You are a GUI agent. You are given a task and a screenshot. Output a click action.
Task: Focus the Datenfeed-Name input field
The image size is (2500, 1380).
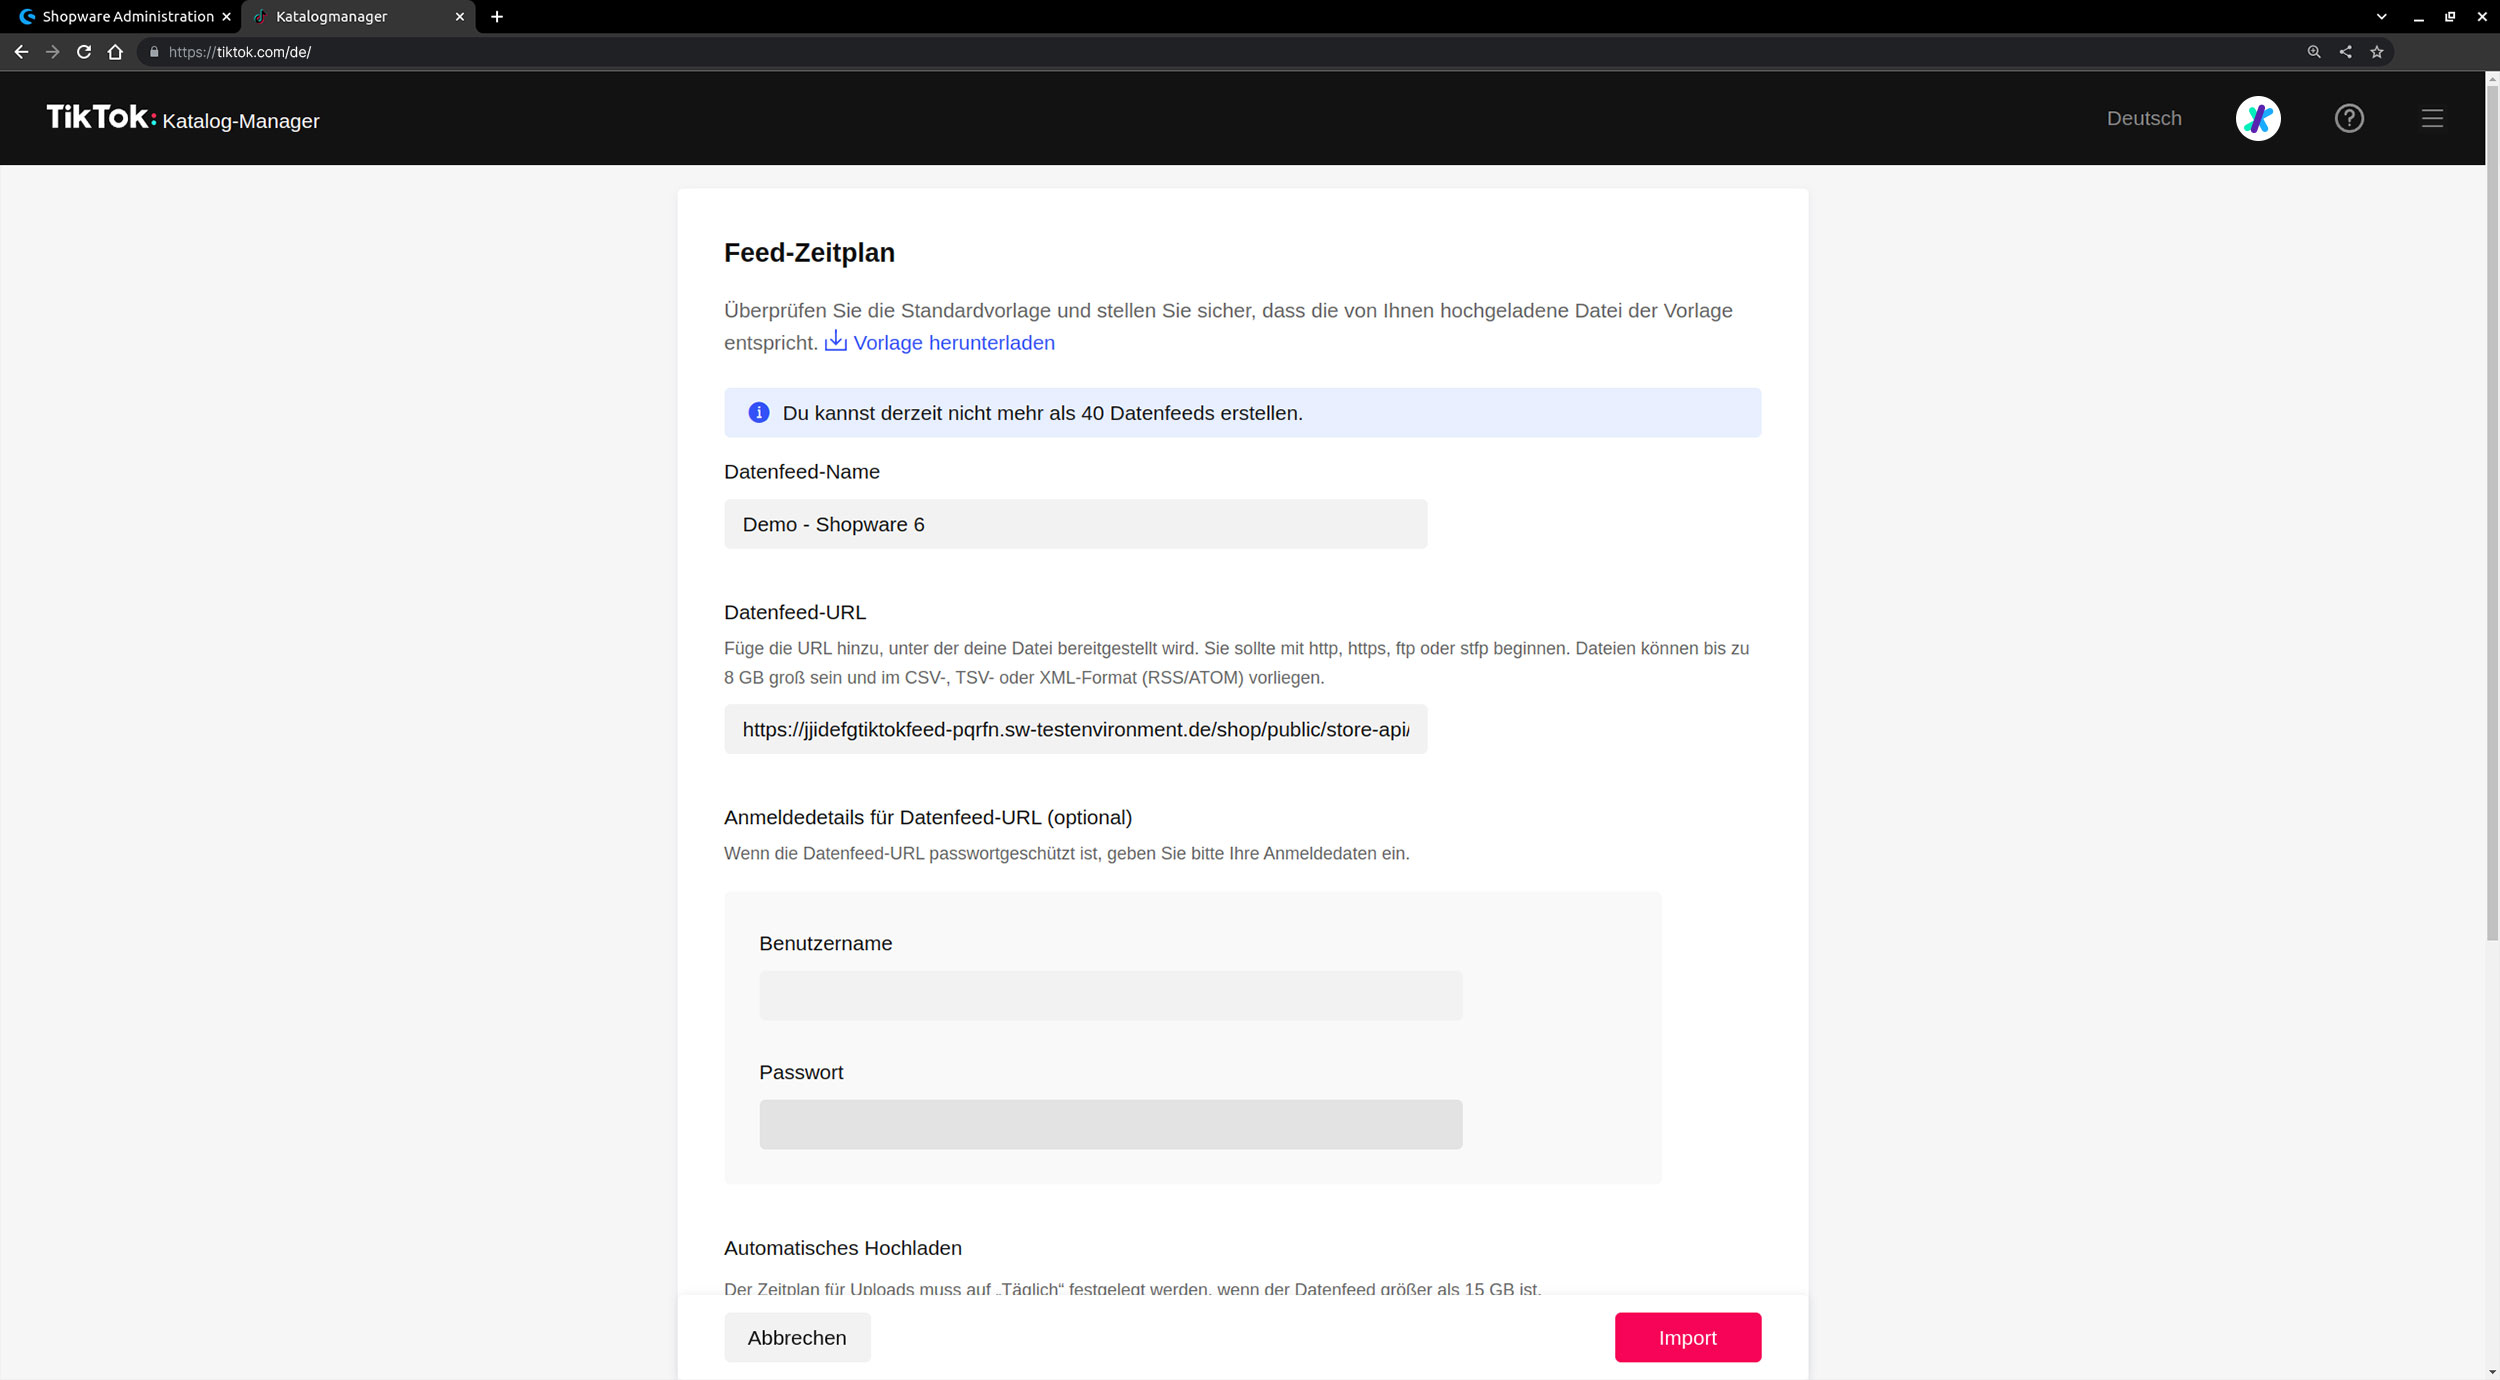[x=1074, y=524]
